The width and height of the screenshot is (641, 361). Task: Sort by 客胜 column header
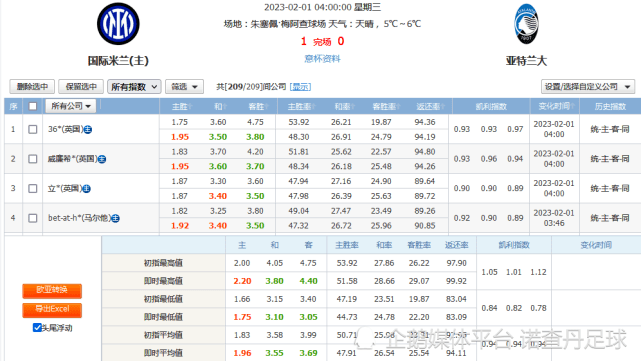pos(258,107)
